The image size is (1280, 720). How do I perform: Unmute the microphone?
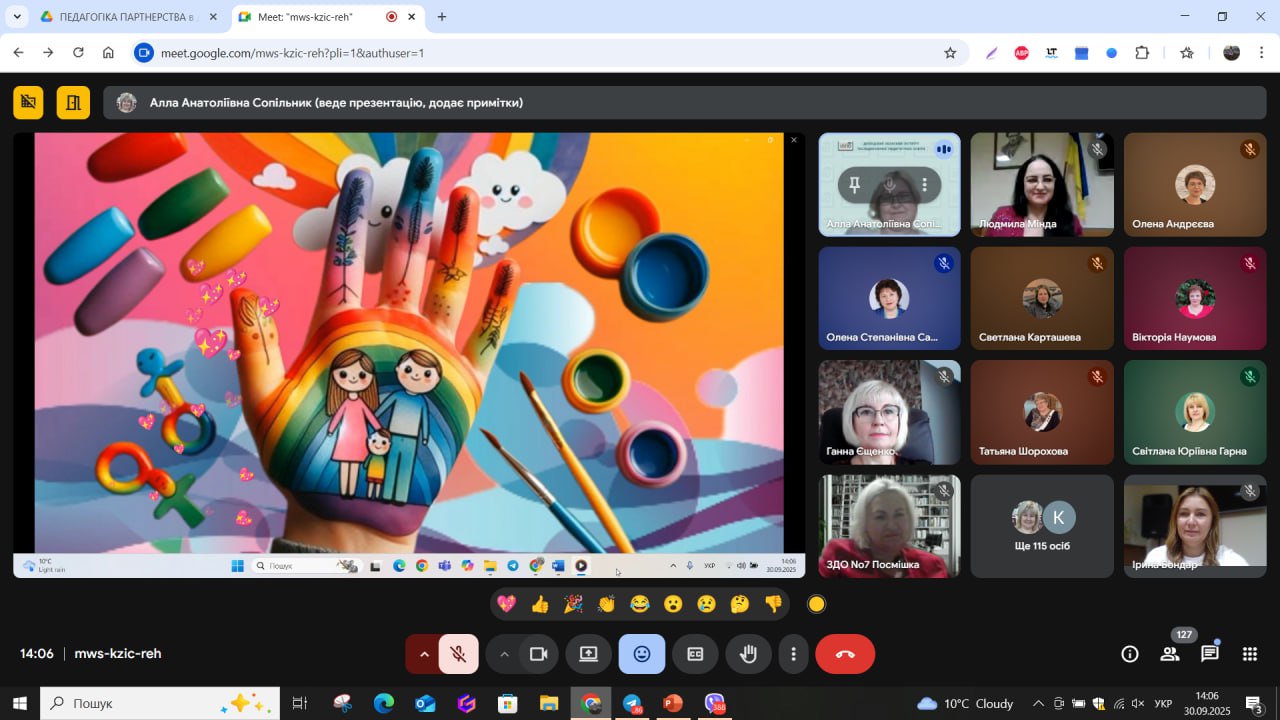coord(459,654)
